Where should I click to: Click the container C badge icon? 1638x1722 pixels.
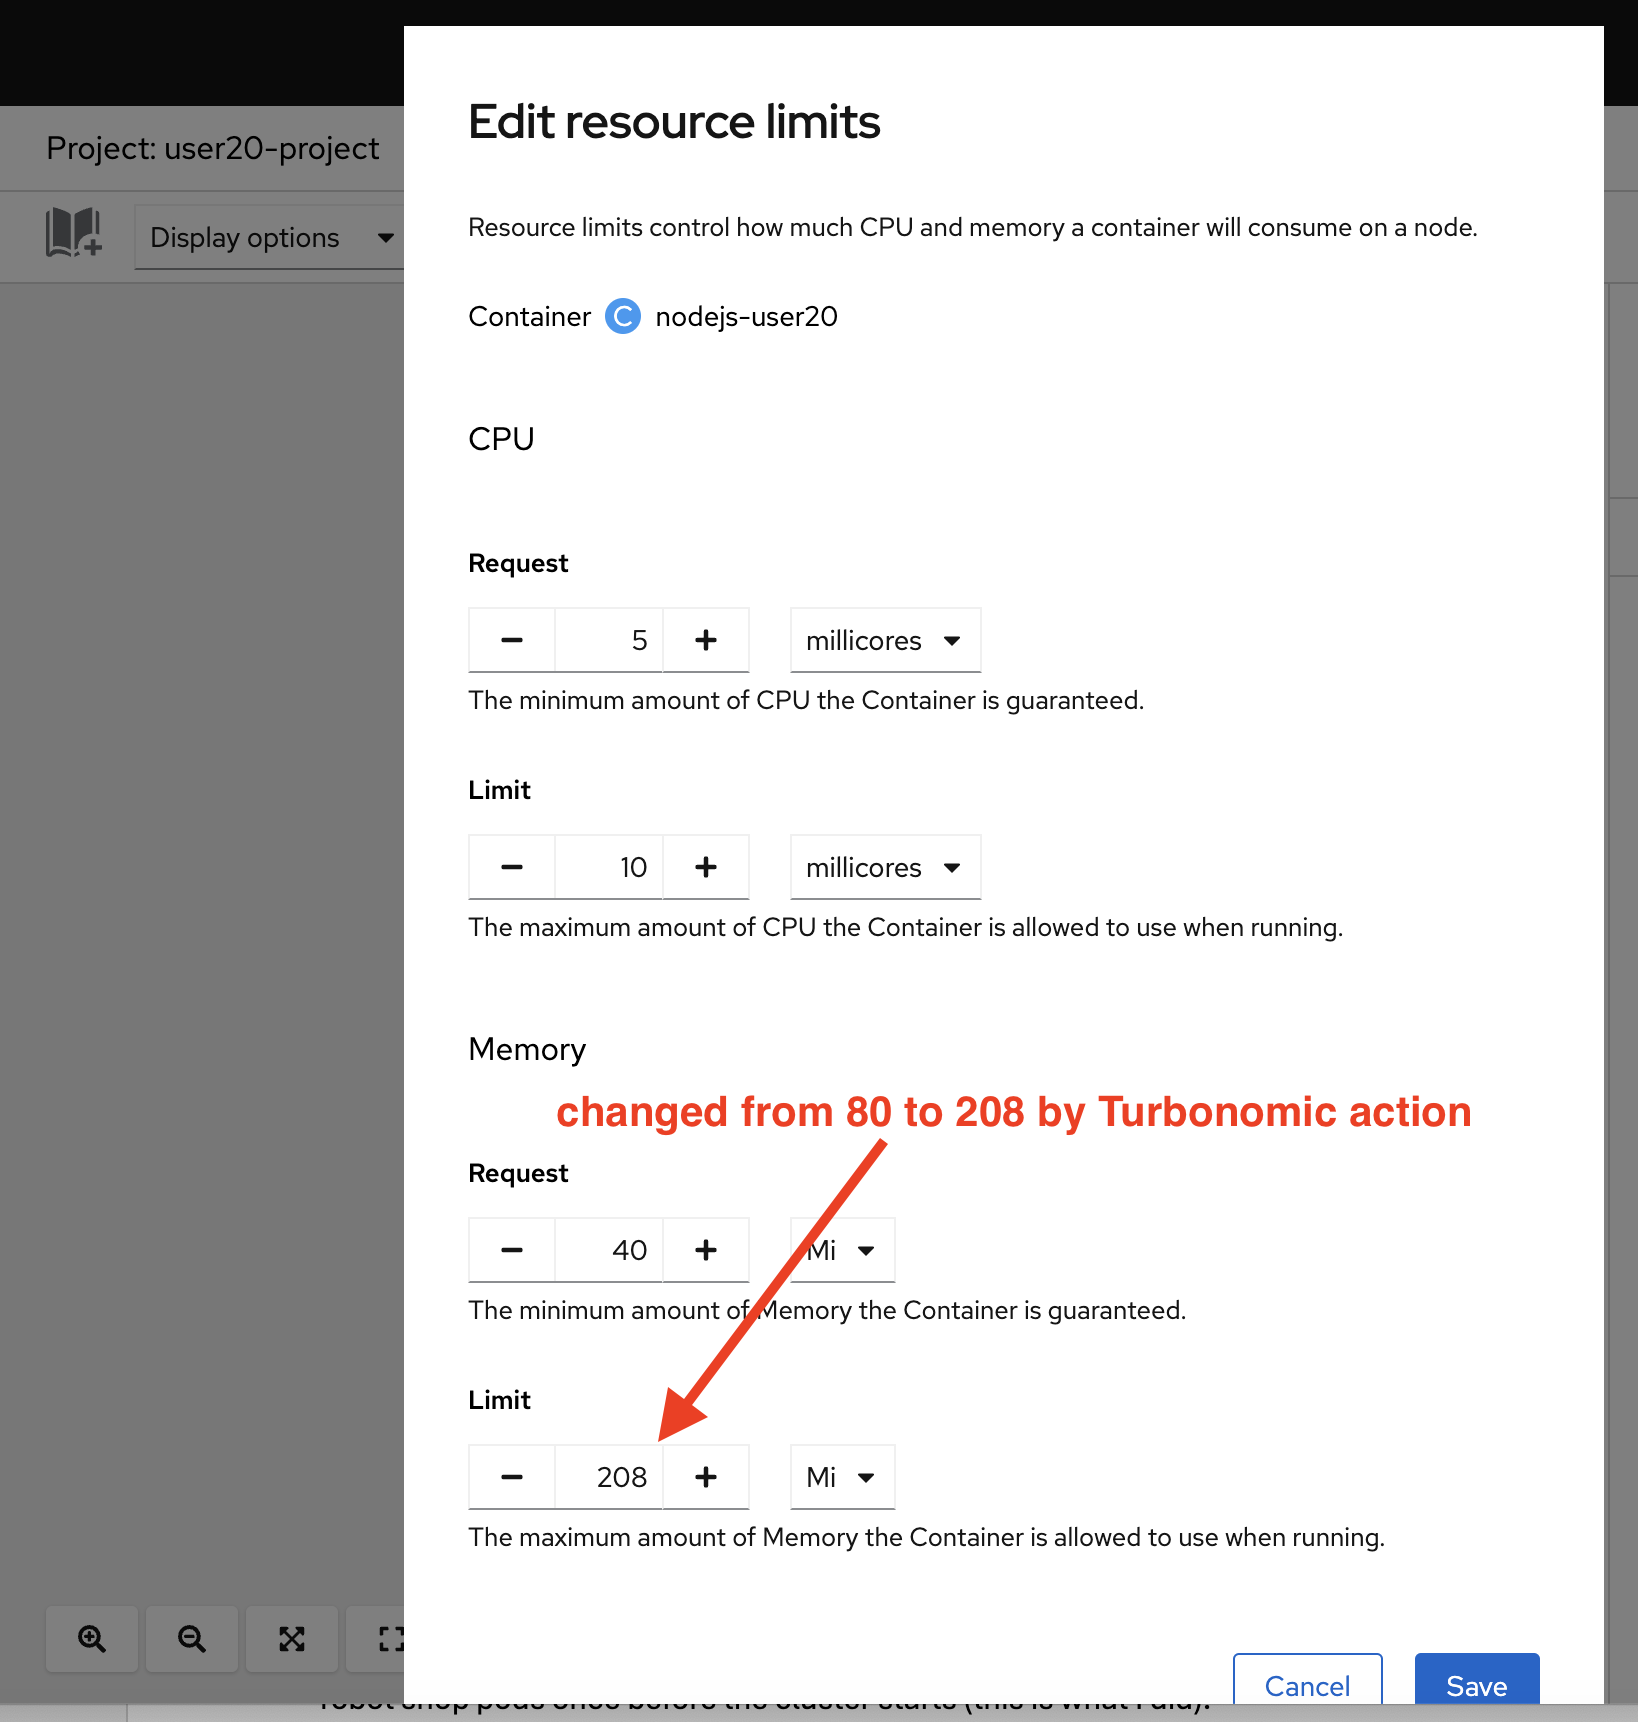(623, 317)
